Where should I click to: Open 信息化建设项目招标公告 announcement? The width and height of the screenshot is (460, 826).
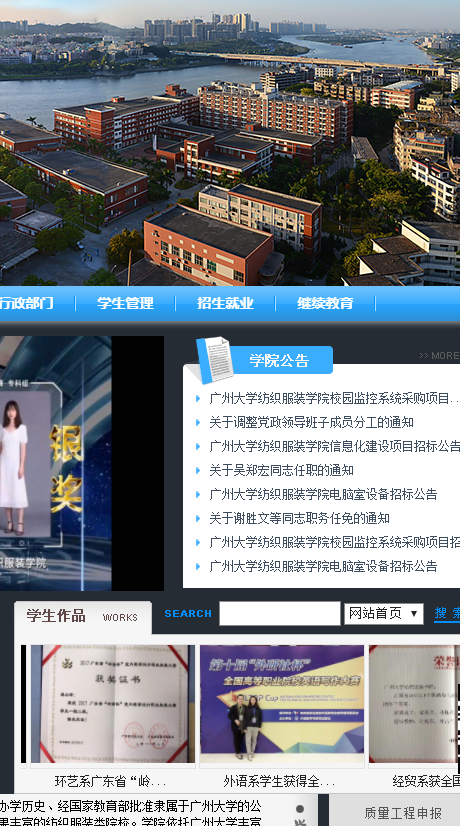(335, 446)
